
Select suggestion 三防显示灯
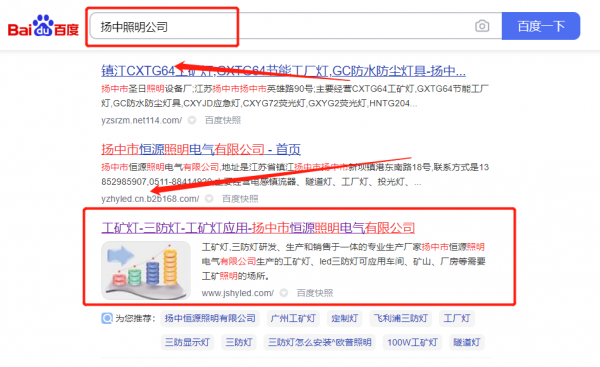pyautogui.click(x=187, y=342)
